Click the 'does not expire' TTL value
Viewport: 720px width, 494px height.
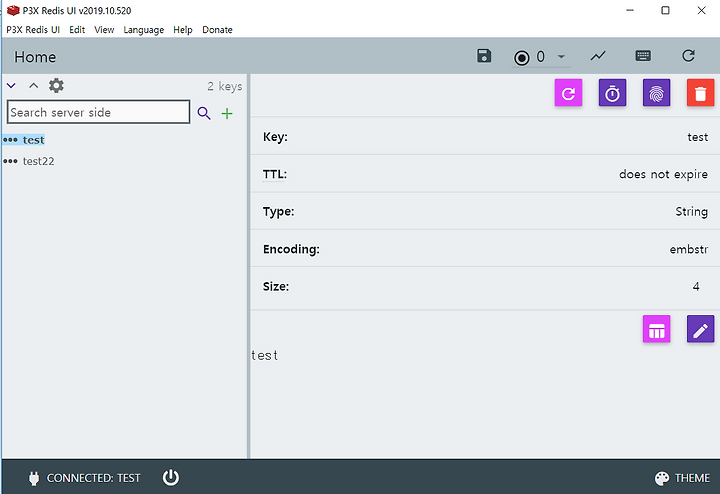coord(663,174)
